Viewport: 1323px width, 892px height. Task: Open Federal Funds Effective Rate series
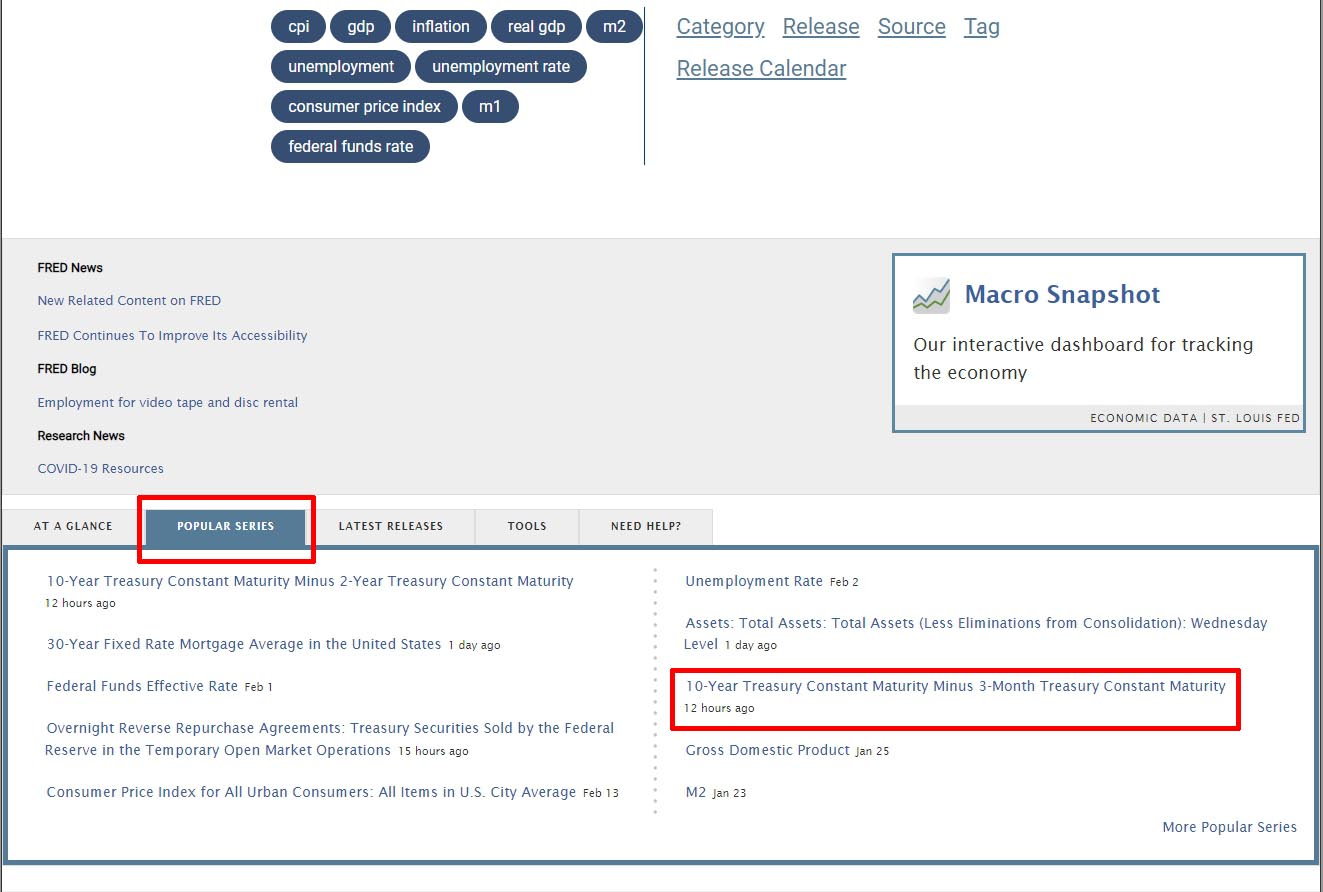click(142, 686)
